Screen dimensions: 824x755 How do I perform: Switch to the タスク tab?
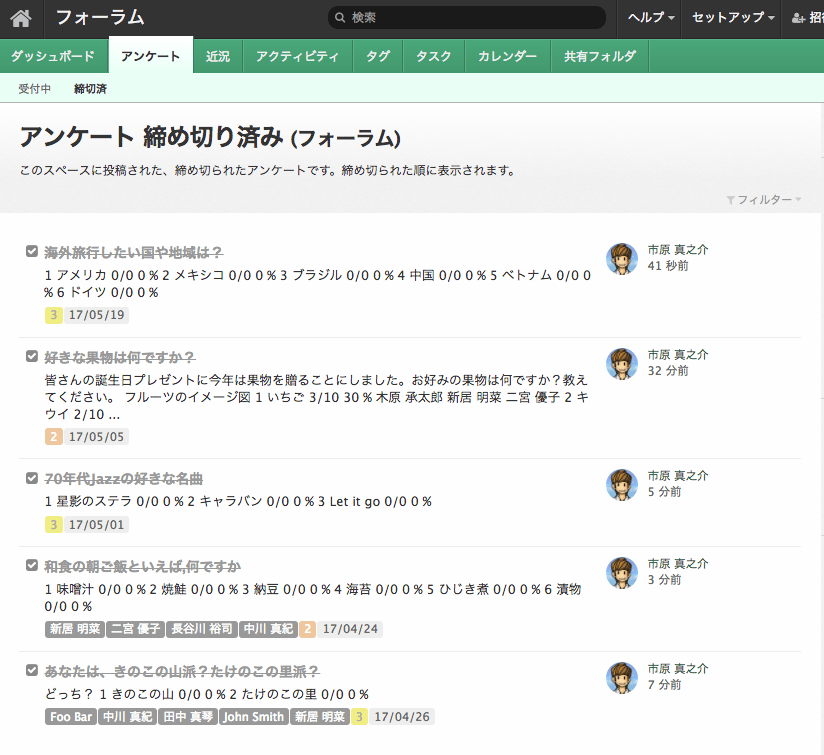tap(434, 56)
